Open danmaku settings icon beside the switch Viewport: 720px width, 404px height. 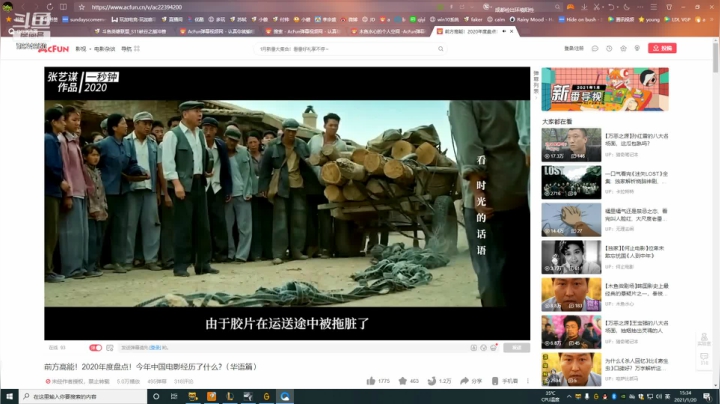click(x=110, y=348)
